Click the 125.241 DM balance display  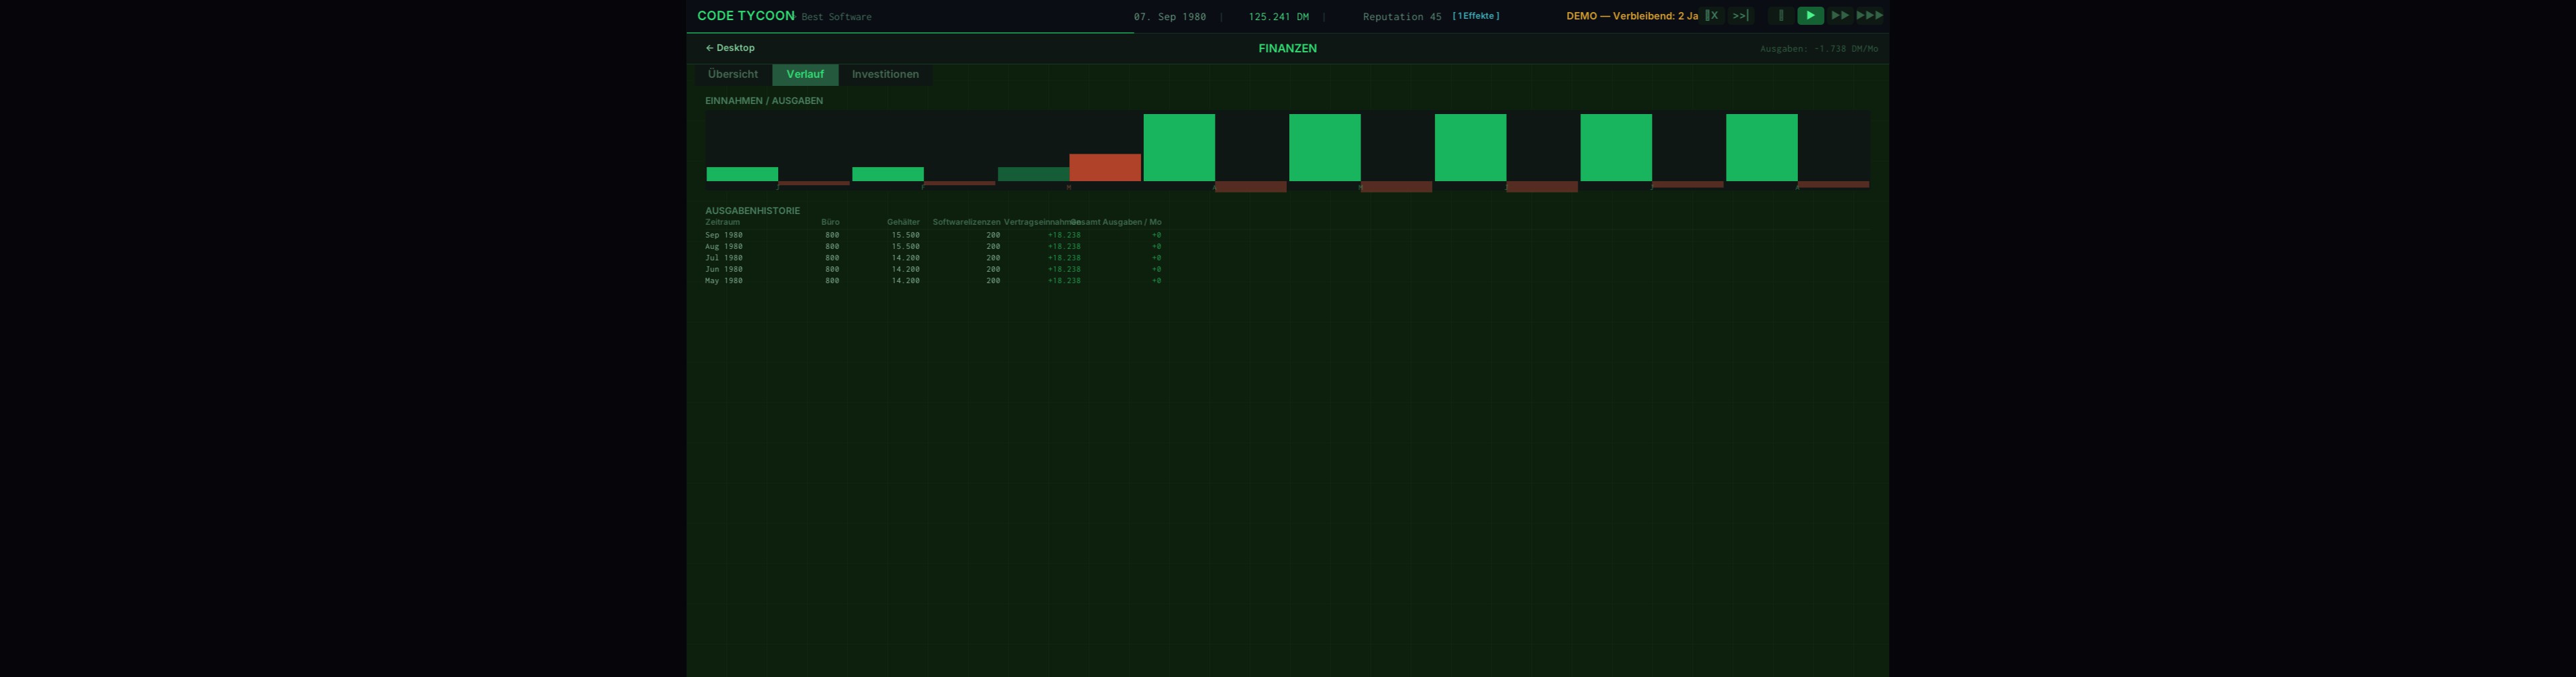1277,17
